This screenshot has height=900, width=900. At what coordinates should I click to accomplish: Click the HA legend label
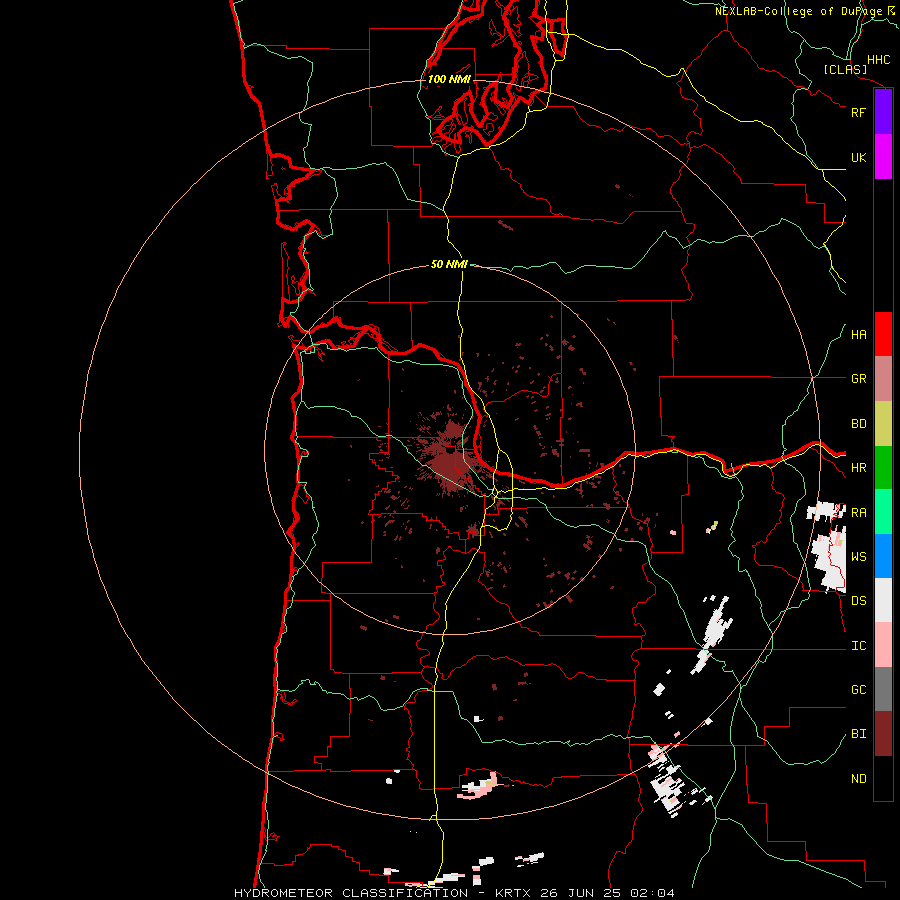point(858,335)
